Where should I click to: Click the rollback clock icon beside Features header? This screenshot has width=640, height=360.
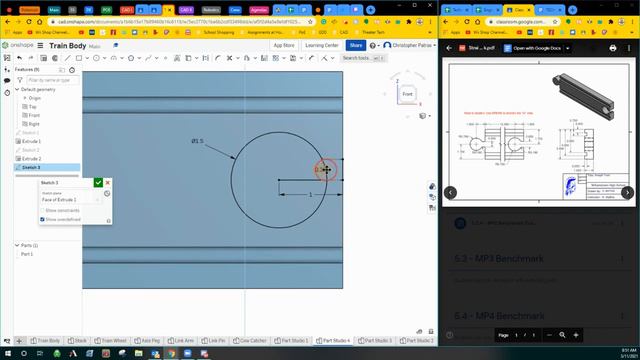tap(72, 70)
